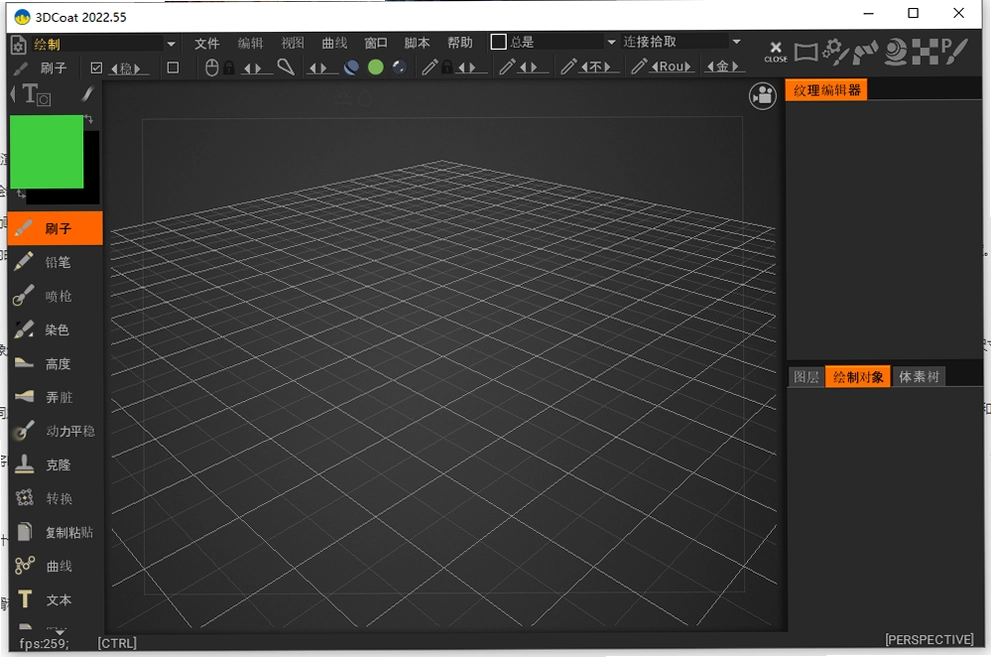This screenshot has height=657, width=991.
Task: Switch to the 图层 tab
Action: 806,377
